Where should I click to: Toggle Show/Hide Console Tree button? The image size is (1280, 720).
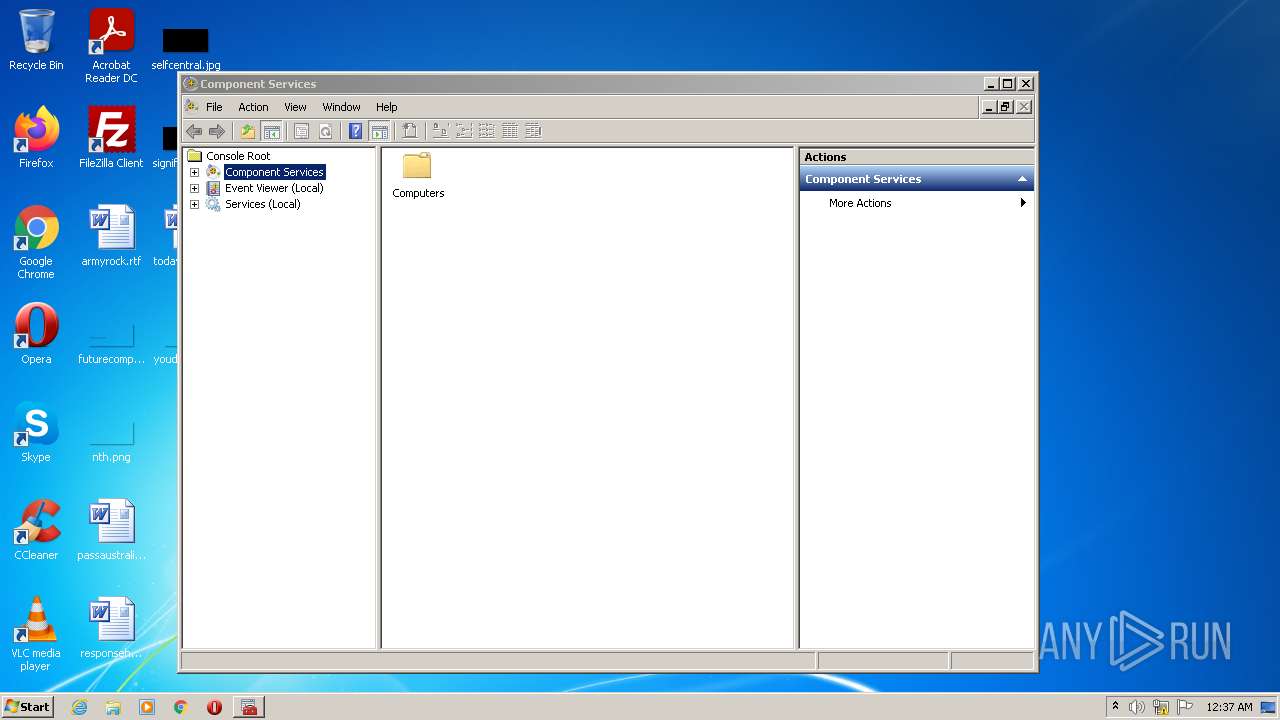pos(271,131)
